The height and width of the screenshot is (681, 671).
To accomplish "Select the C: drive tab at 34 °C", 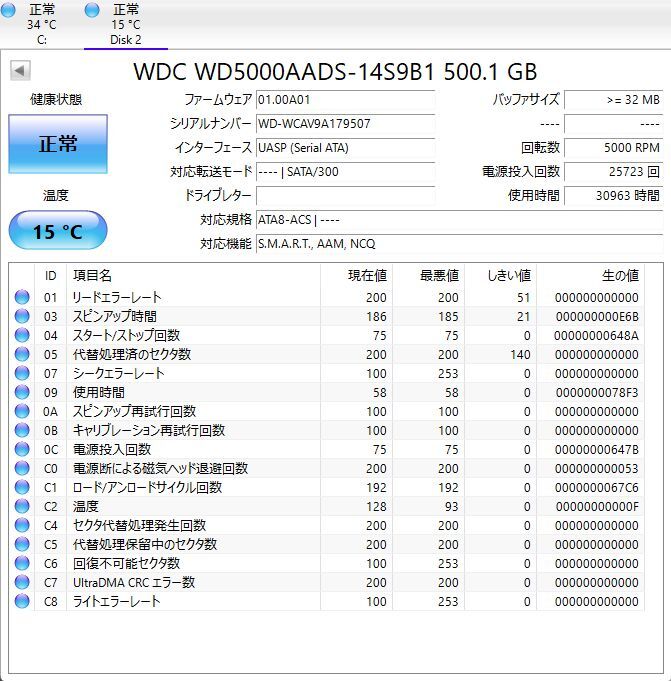I will tap(42, 24).
